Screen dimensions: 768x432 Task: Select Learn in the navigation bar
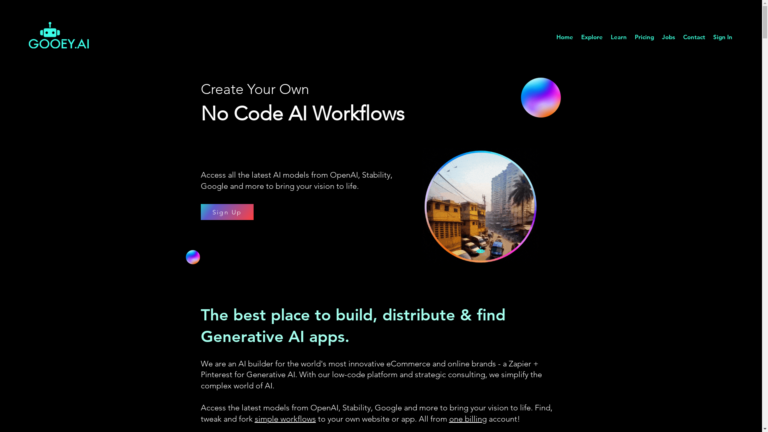click(x=618, y=37)
